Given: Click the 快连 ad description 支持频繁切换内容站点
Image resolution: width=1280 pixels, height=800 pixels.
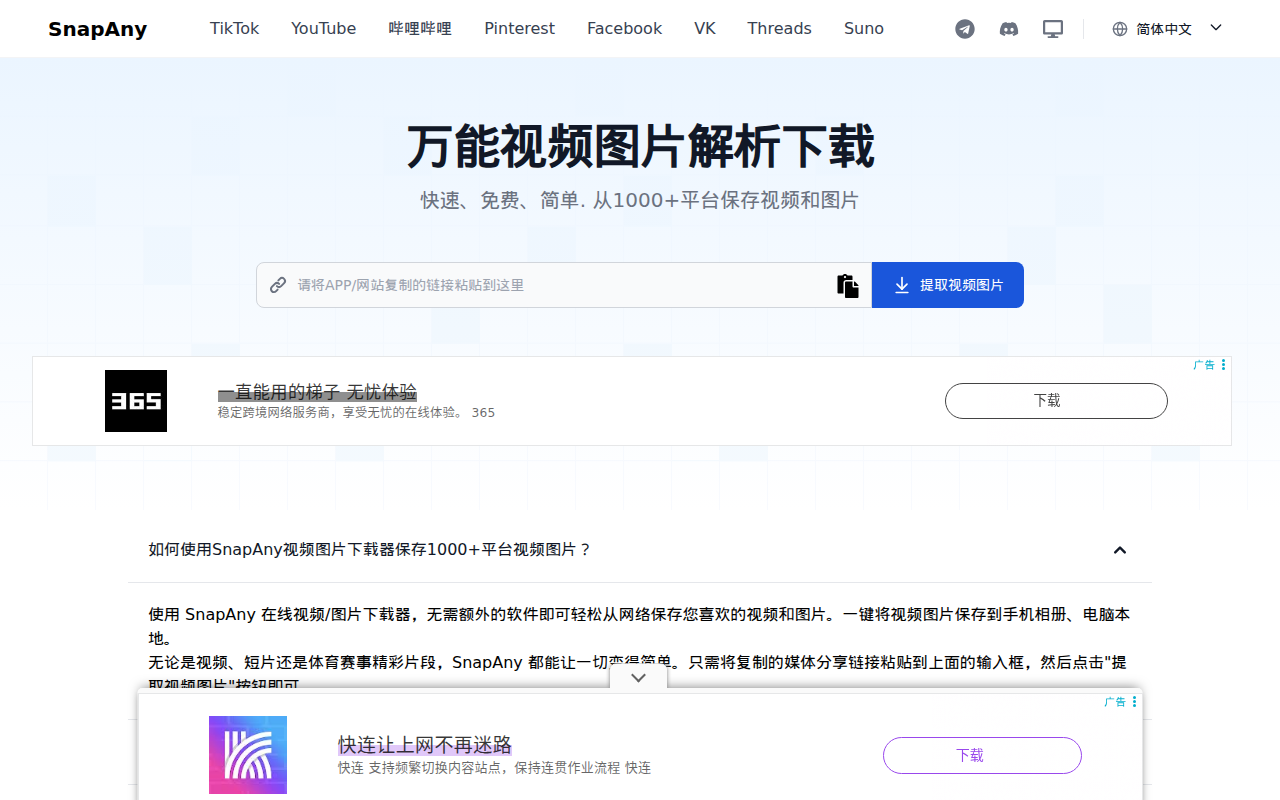Looking at the screenshot, I should (x=494, y=768).
